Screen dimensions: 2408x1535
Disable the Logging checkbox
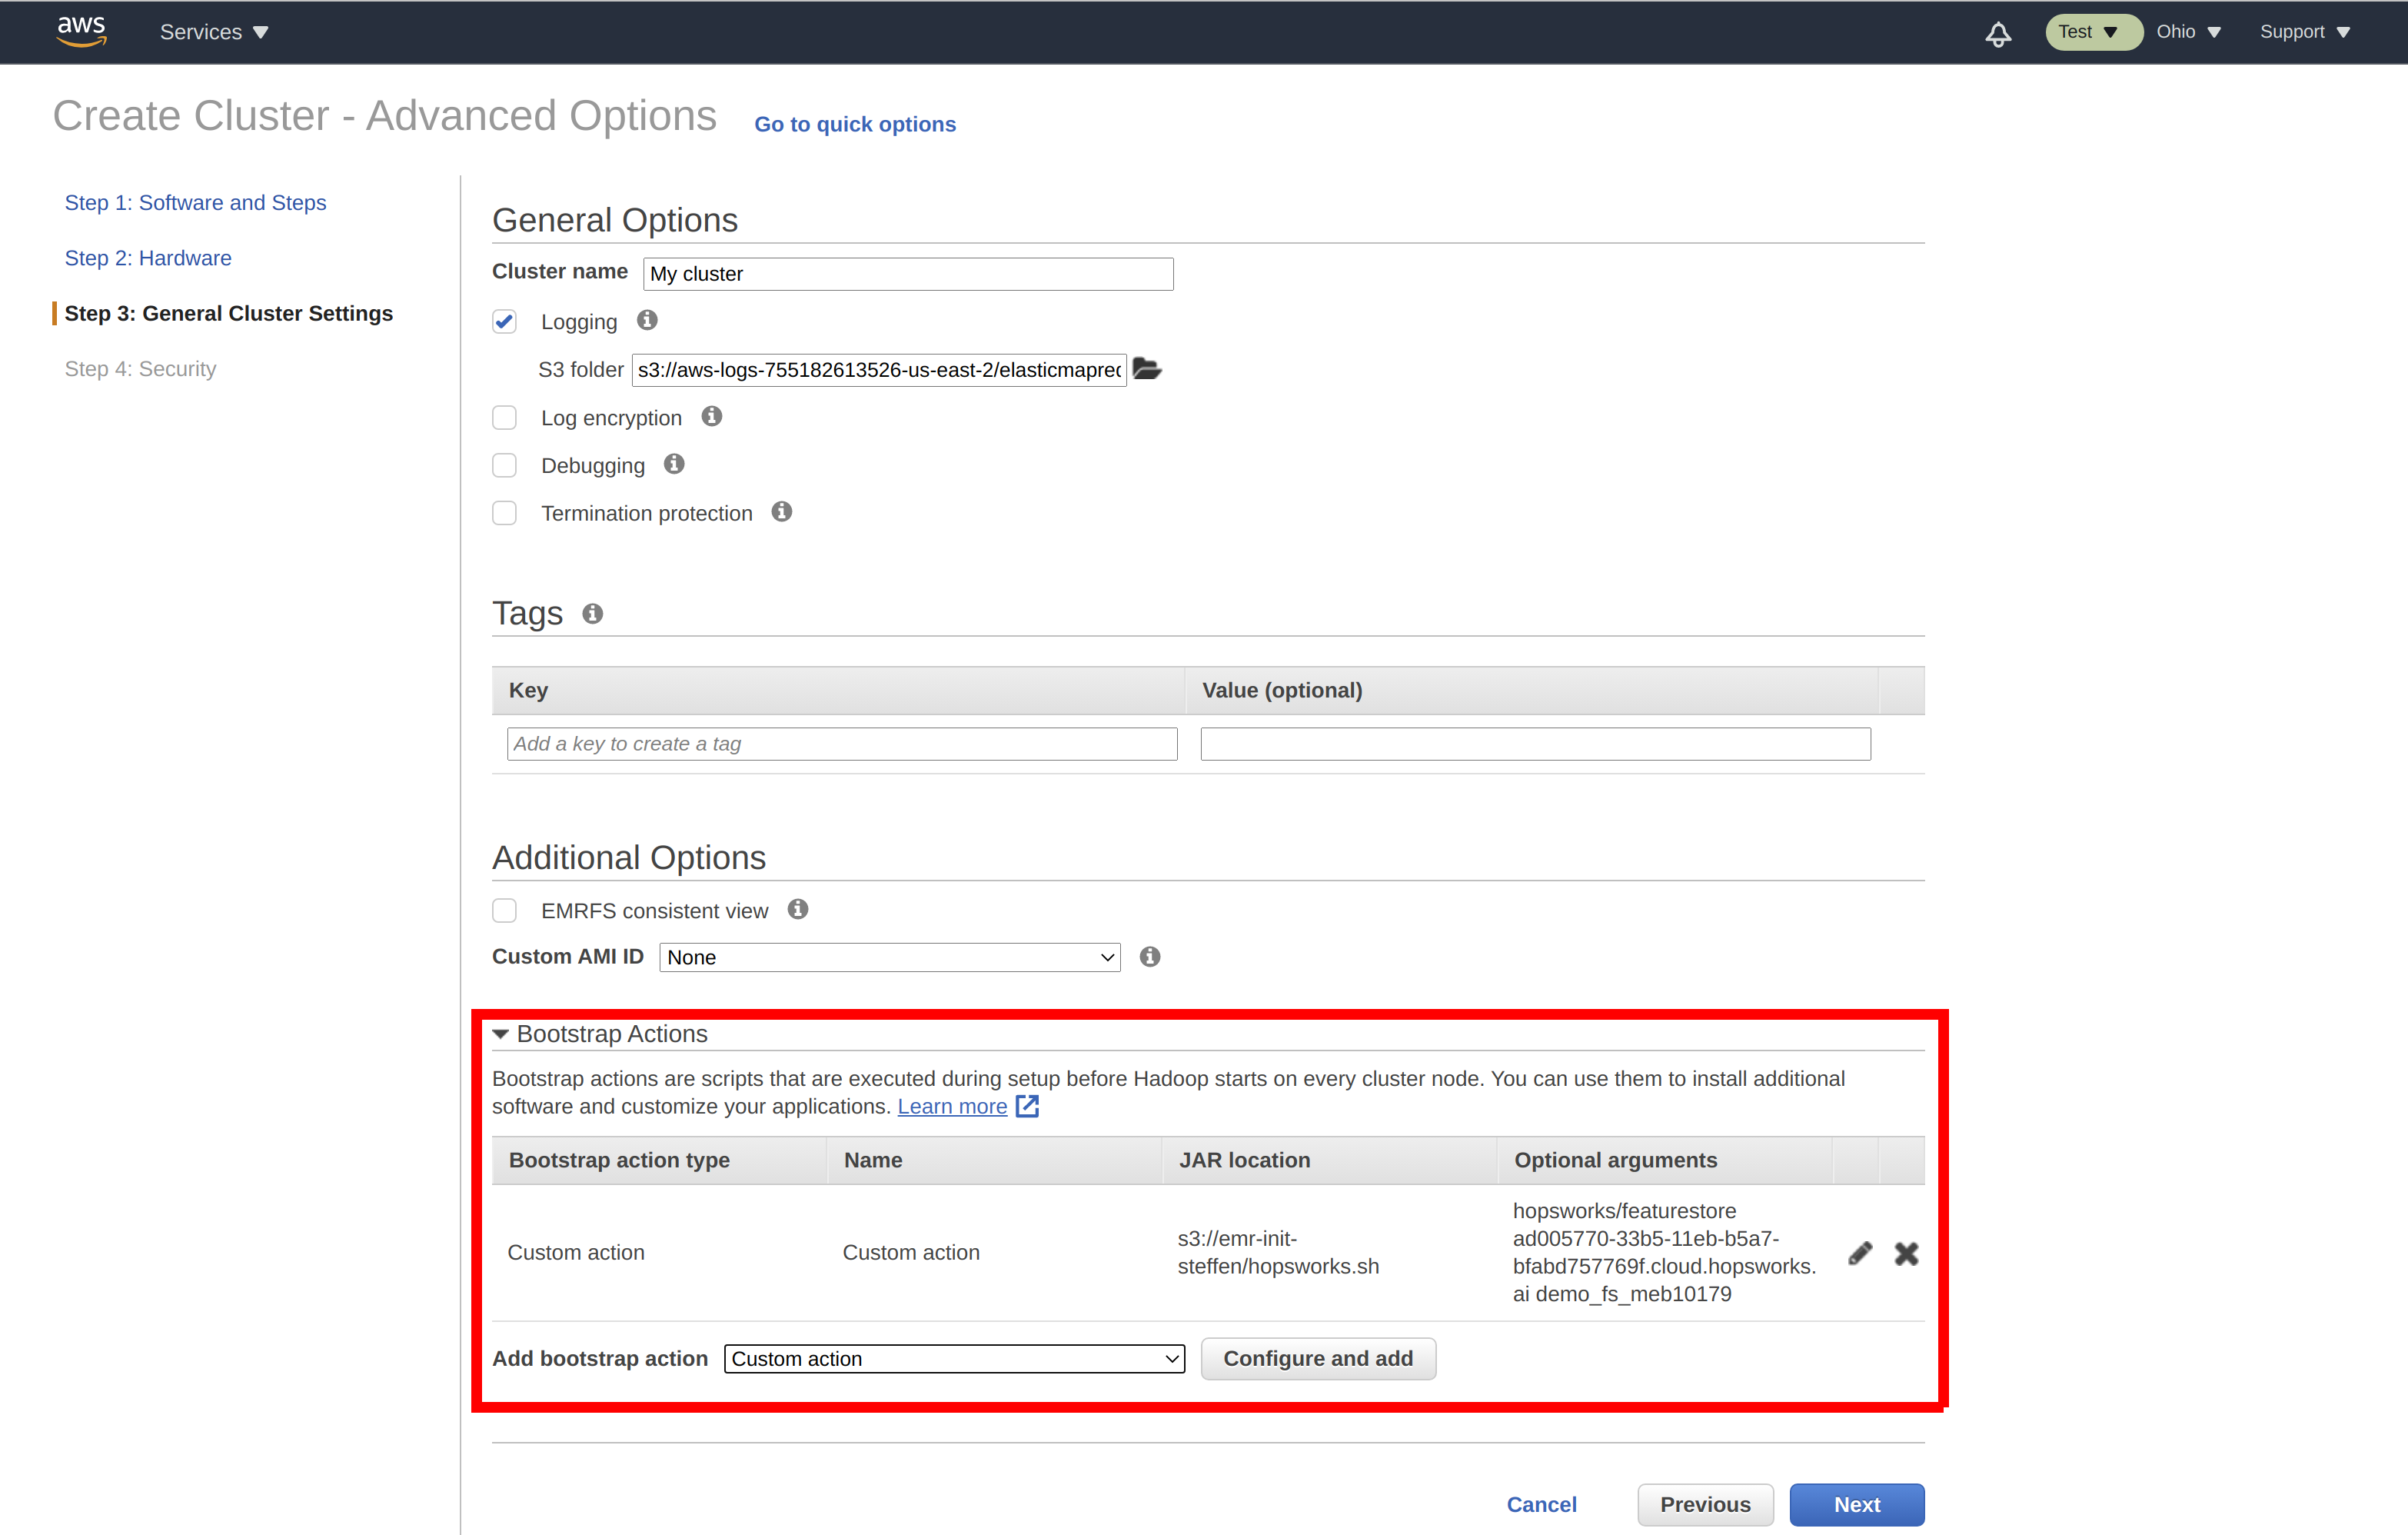pyautogui.click(x=505, y=320)
